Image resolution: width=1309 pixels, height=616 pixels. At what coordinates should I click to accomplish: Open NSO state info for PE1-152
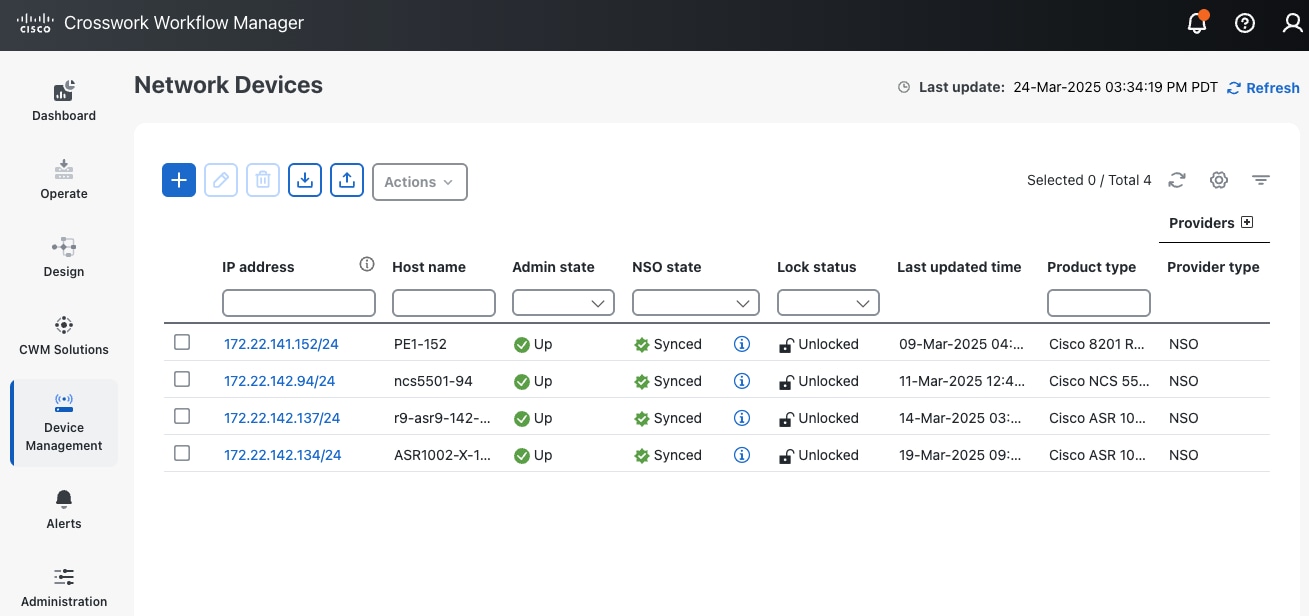click(x=742, y=344)
